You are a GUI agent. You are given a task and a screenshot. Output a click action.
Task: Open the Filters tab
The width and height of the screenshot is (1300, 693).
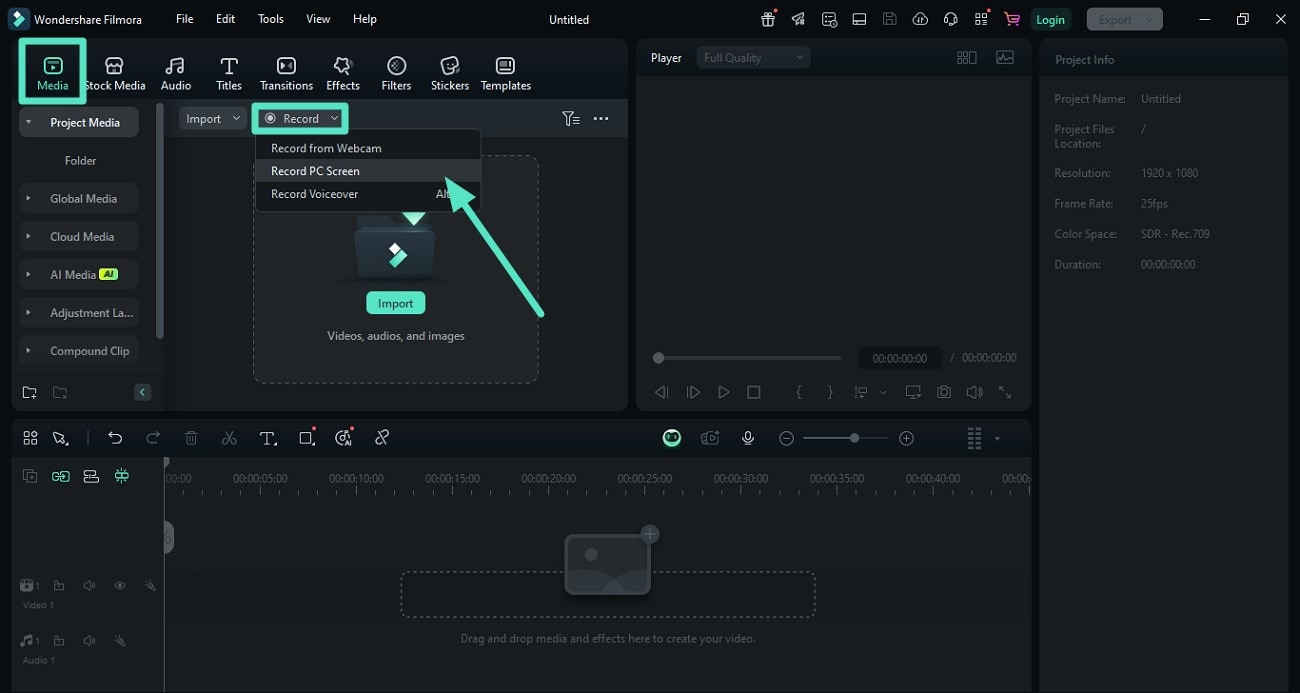396,73
